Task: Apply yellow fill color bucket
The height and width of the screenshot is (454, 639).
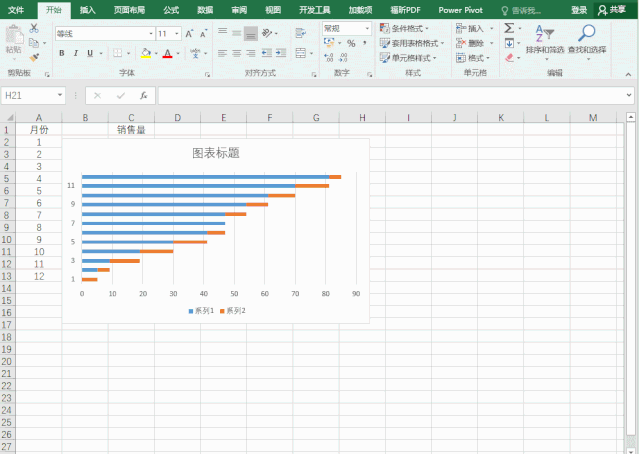Action: pyautogui.click(x=145, y=53)
